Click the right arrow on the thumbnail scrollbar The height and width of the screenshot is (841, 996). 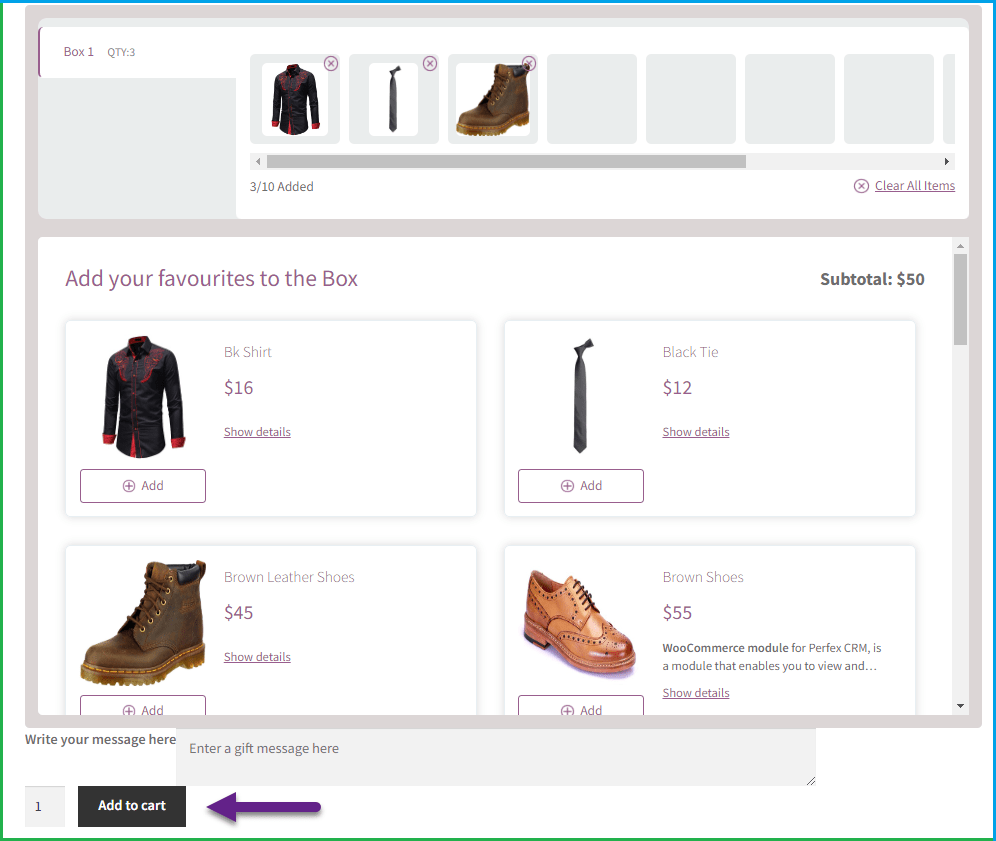[947, 160]
